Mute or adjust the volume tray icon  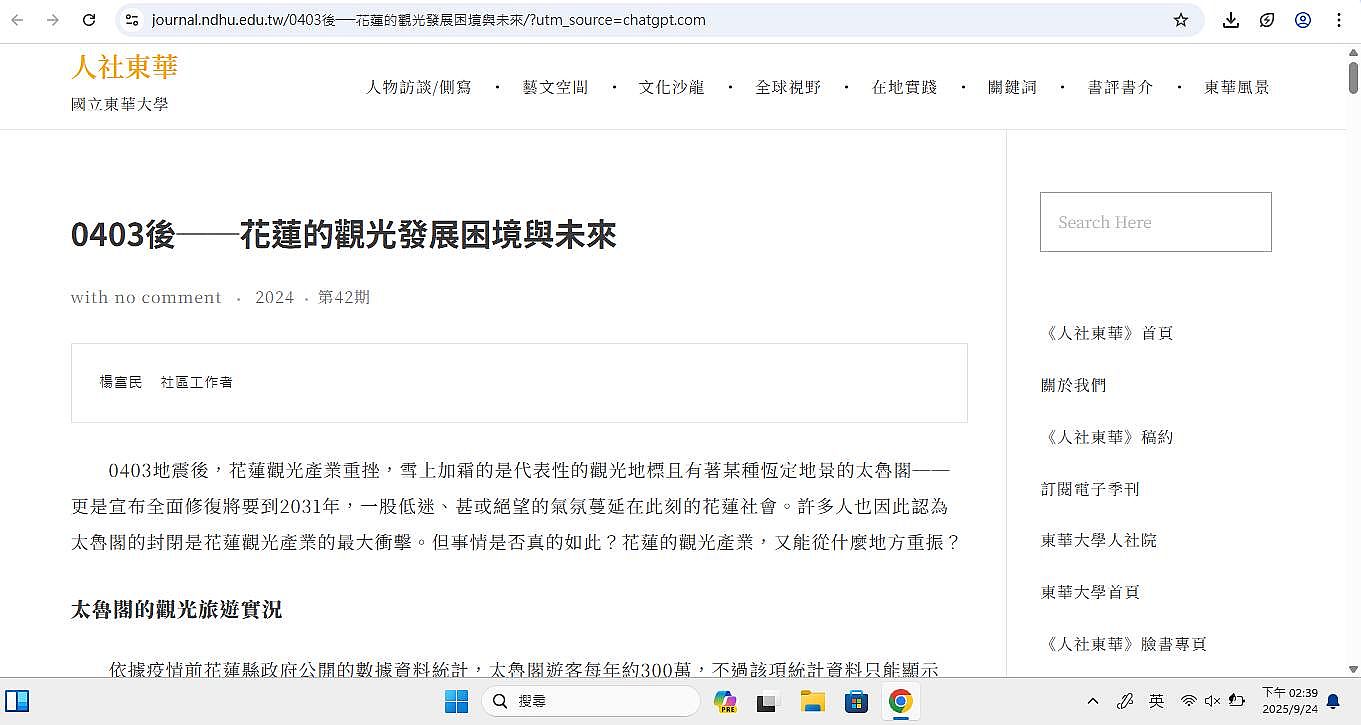pyautogui.click(x=1212, y=702)
